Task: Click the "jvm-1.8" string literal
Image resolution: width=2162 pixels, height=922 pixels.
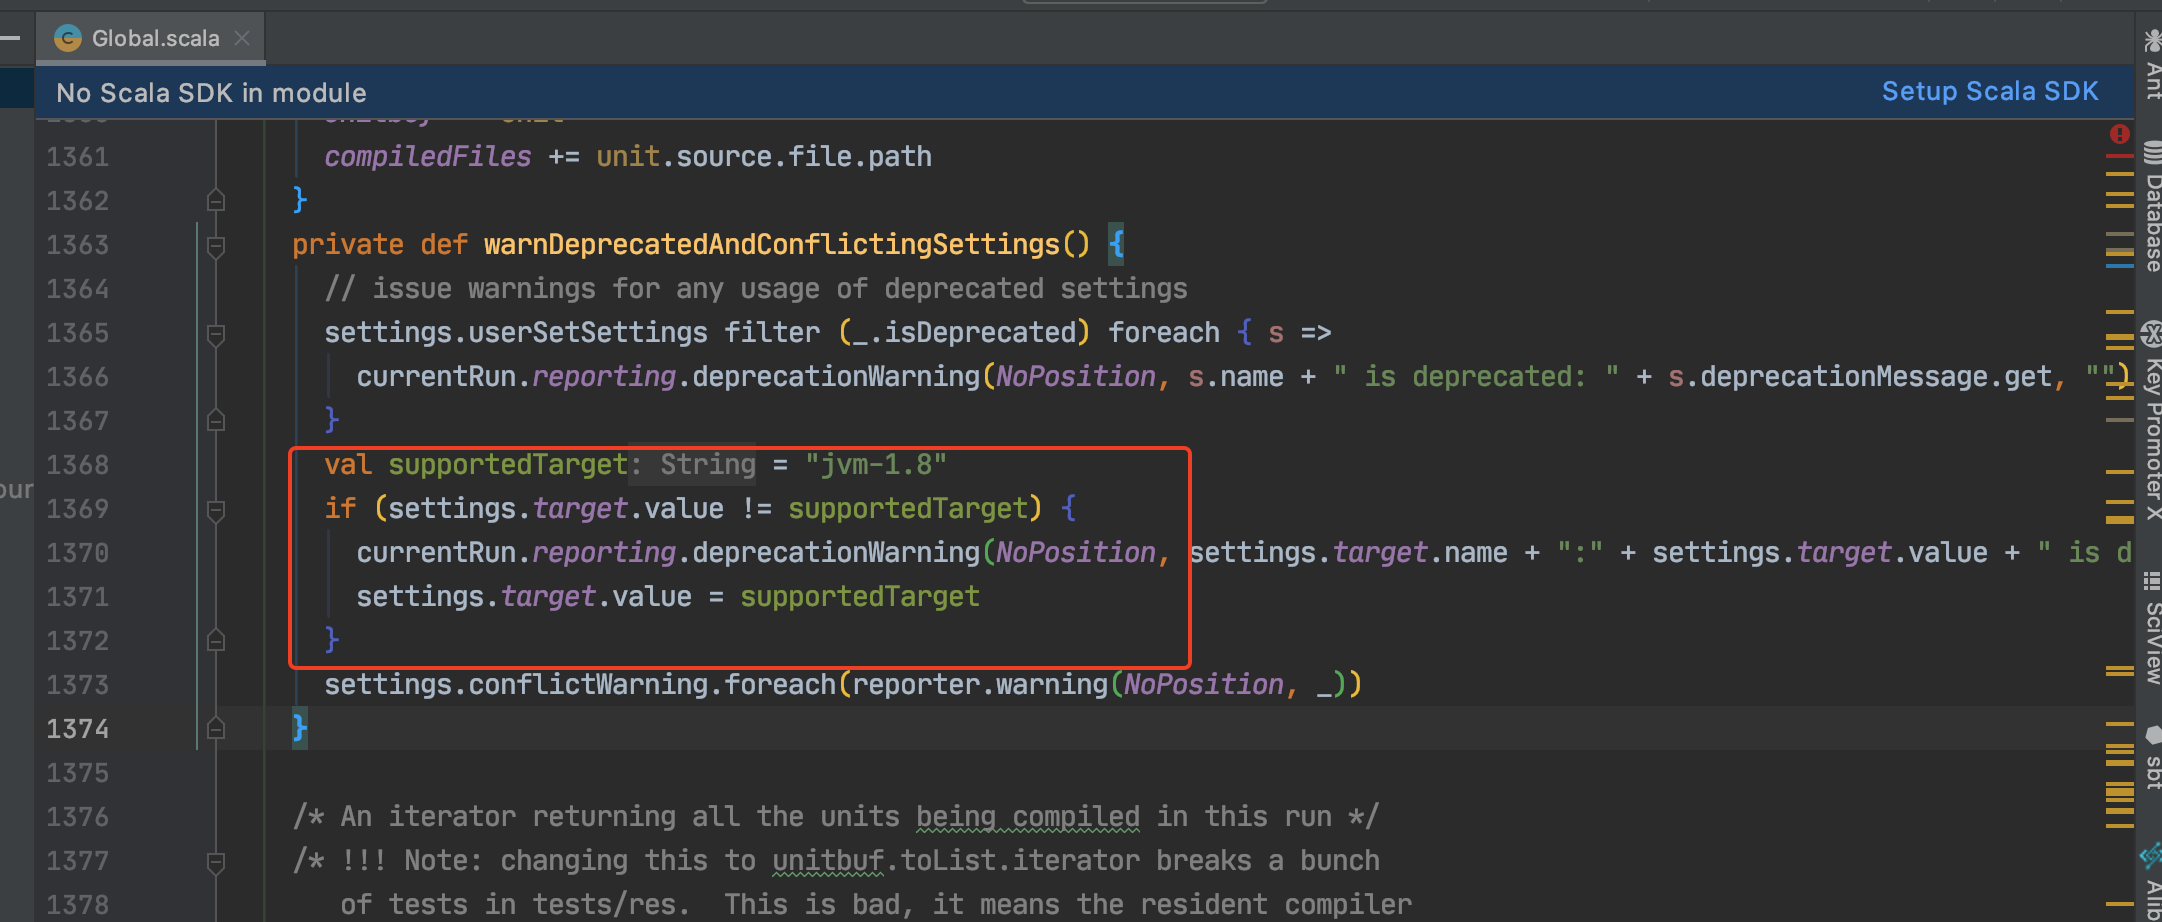Action: (876, 465)
